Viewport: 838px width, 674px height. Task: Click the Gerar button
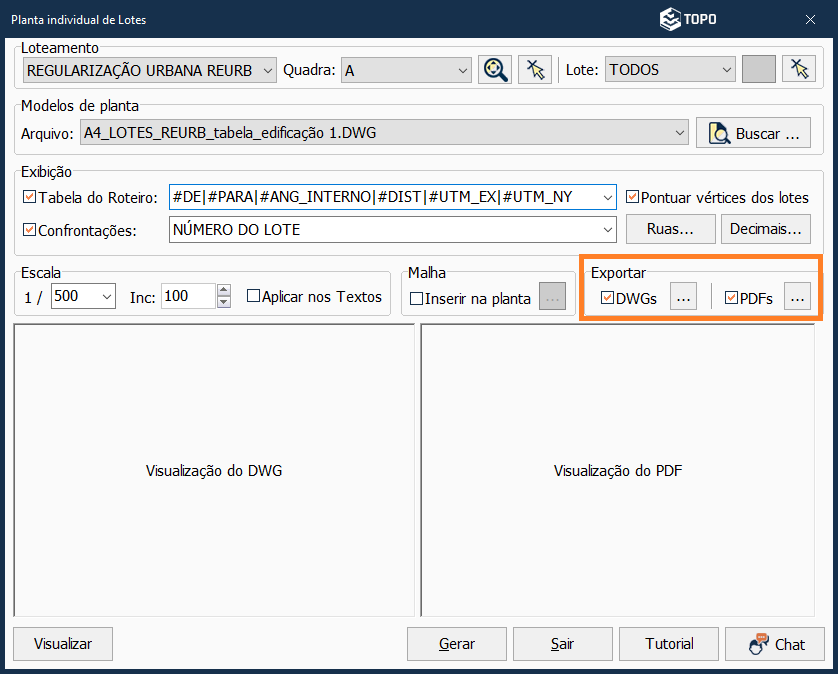(x=457, y=644)
